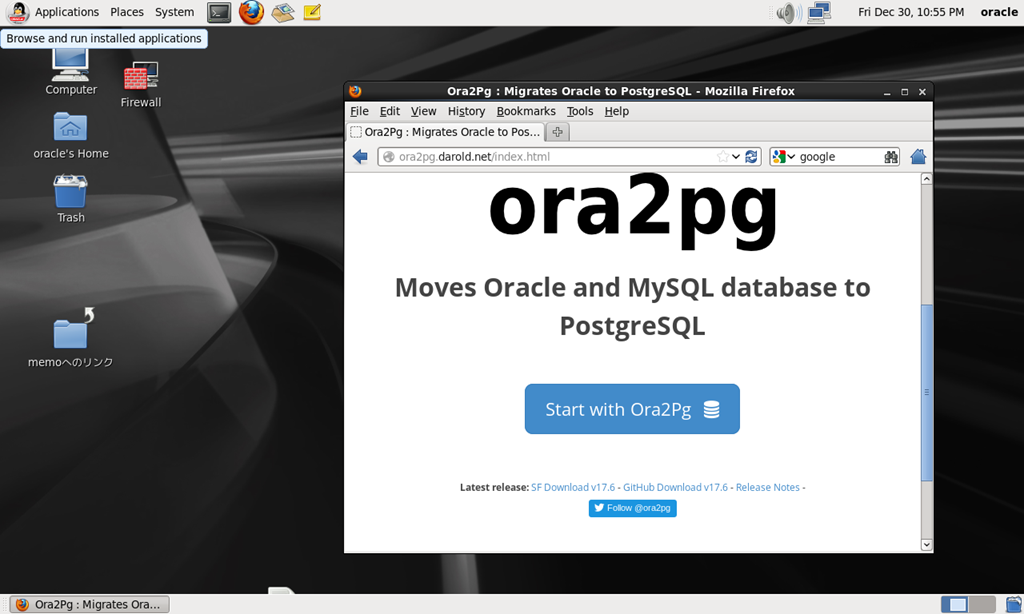Switch to second workspace in switcher
The image size is (1024, 614).
[982, 604]
